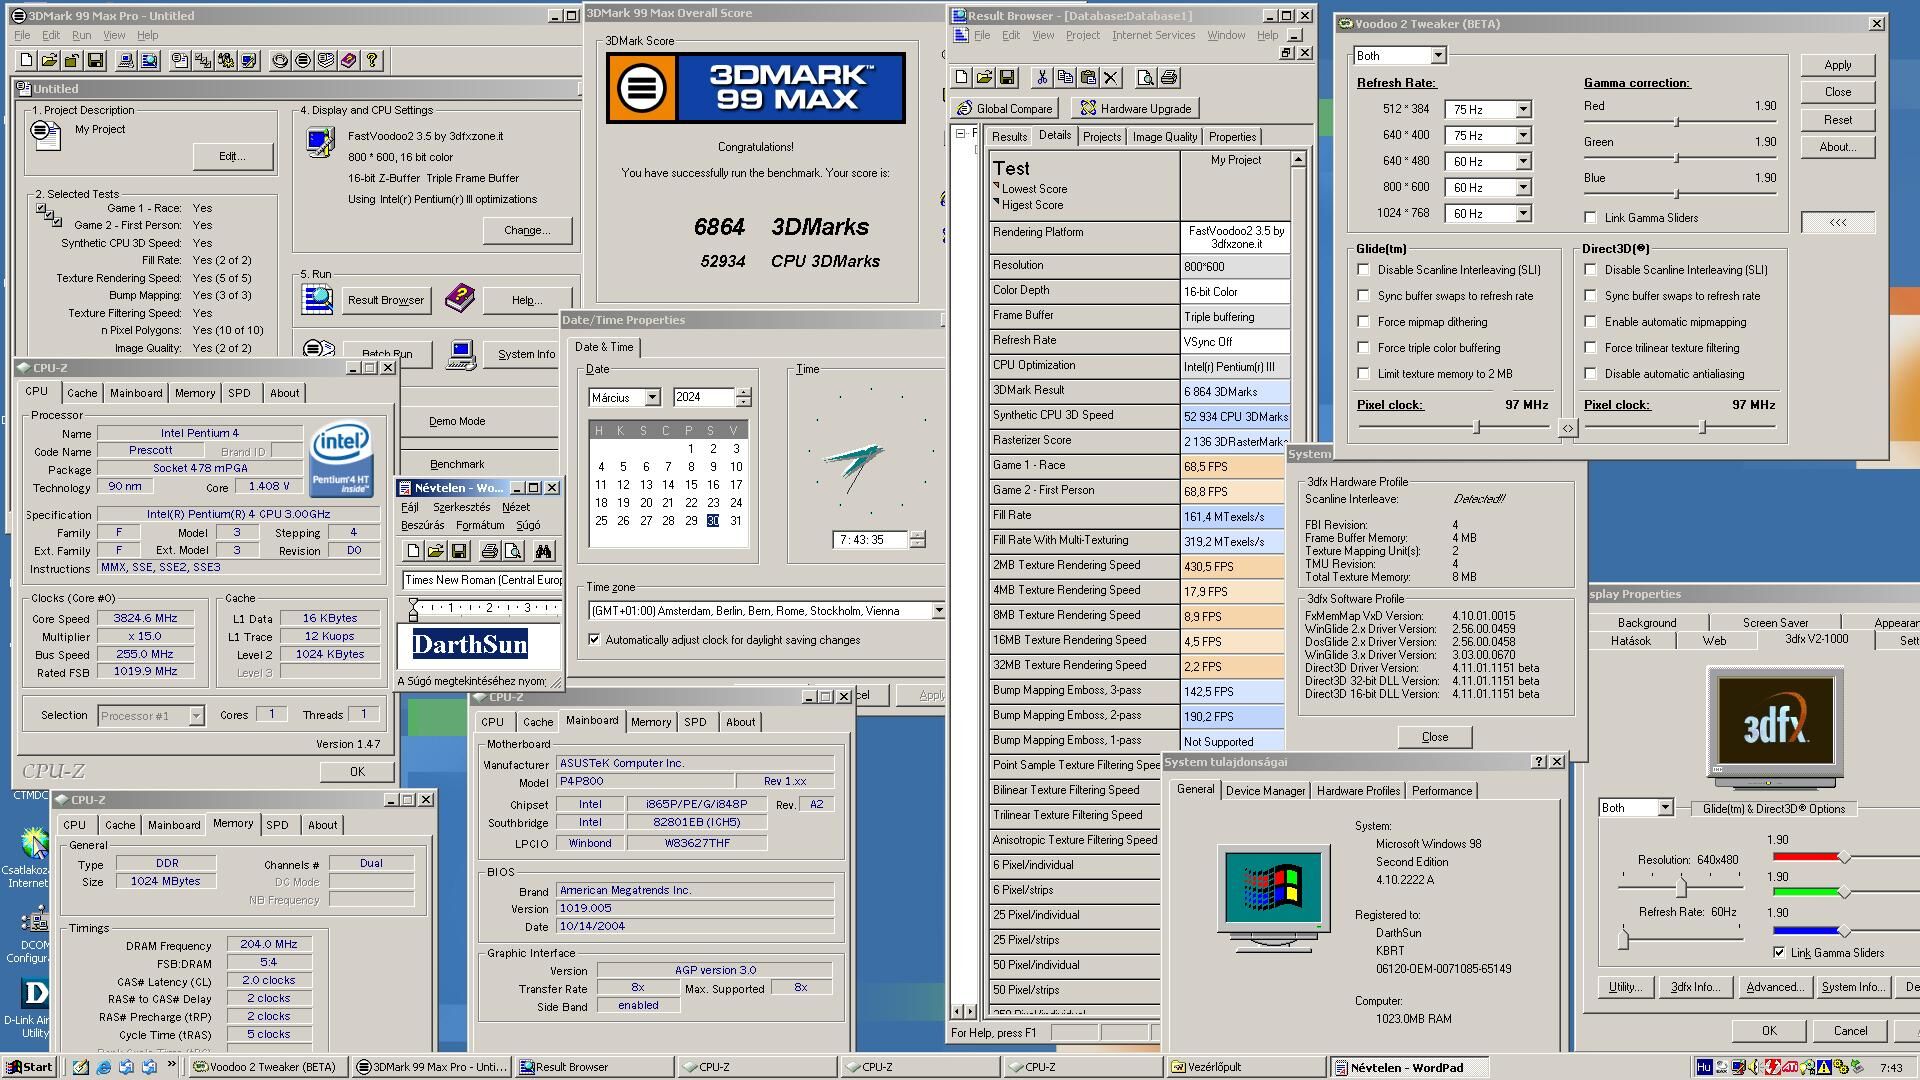Click the 3dfx Info... button in Display Properties
The width and height of the screenshot is (1920, 1080).
pos(1695,987)
